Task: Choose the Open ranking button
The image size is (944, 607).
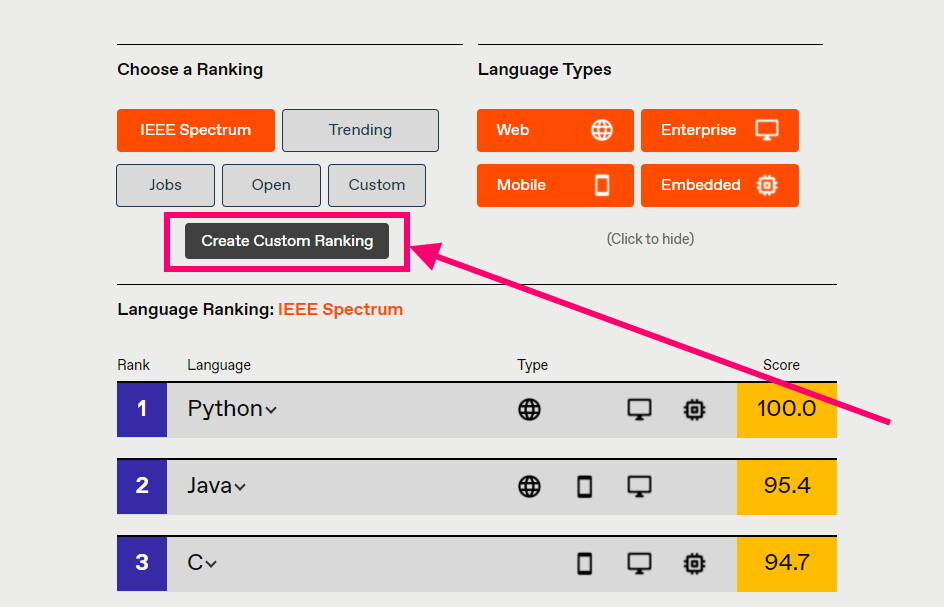Action: (271, 185)
